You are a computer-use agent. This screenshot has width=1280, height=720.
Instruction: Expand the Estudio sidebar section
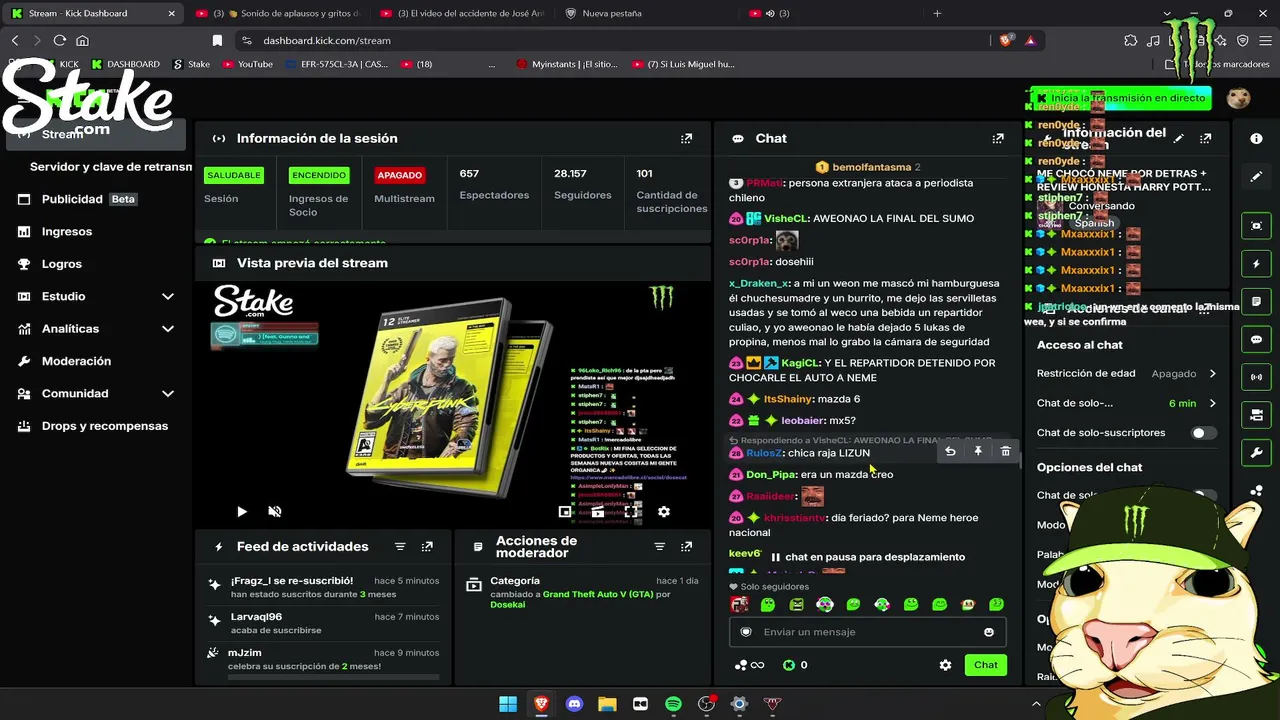coord(96,296)
